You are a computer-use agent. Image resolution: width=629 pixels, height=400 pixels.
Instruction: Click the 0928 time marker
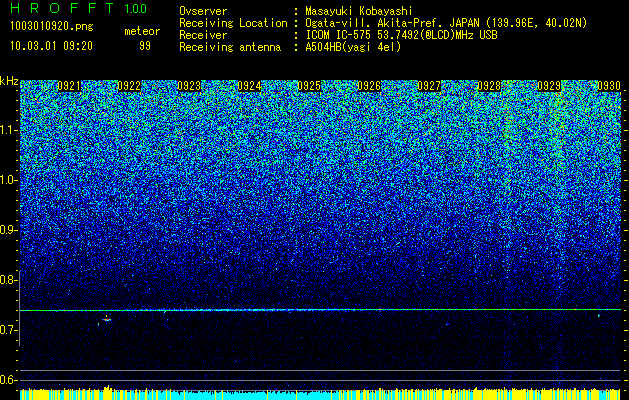(489, 86)
